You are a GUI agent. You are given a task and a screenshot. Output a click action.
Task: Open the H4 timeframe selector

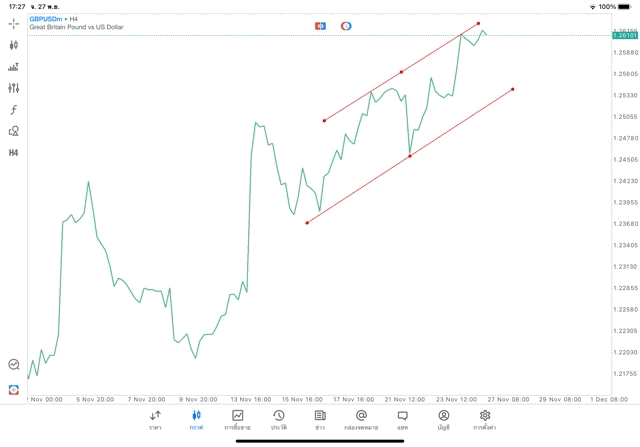pyautogui.click(x=14, y=153)
